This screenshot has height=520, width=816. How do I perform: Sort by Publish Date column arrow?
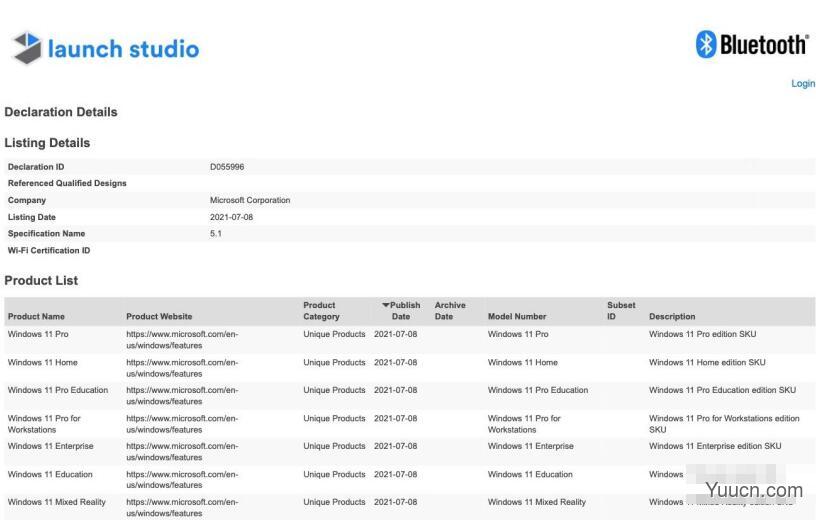pyautogui.click(x=386, y=305)
